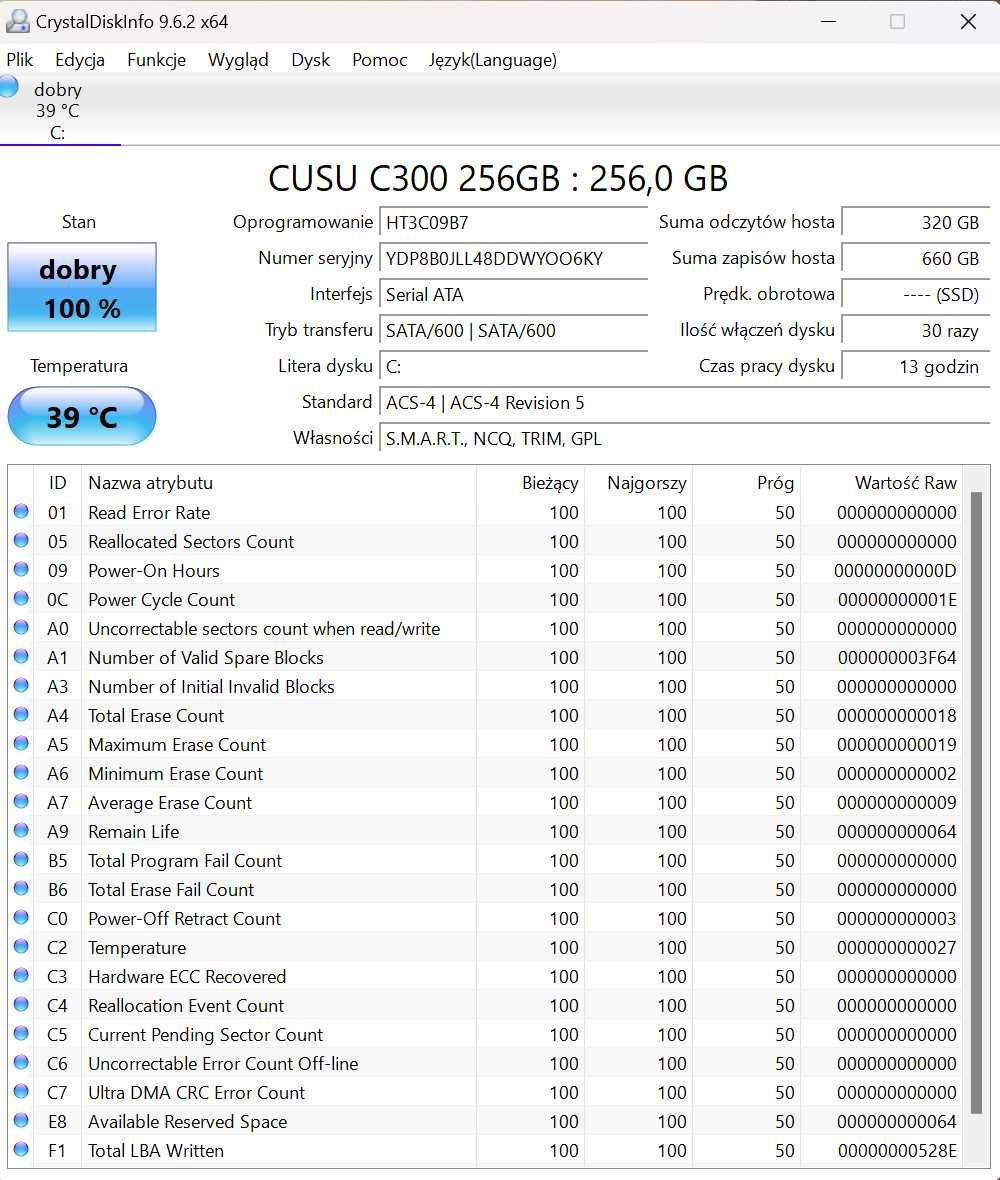Select the dobry 39 °C C: disk tab
The height and width of the screenshot is (1180, 1000).
[x=60, y=110]
